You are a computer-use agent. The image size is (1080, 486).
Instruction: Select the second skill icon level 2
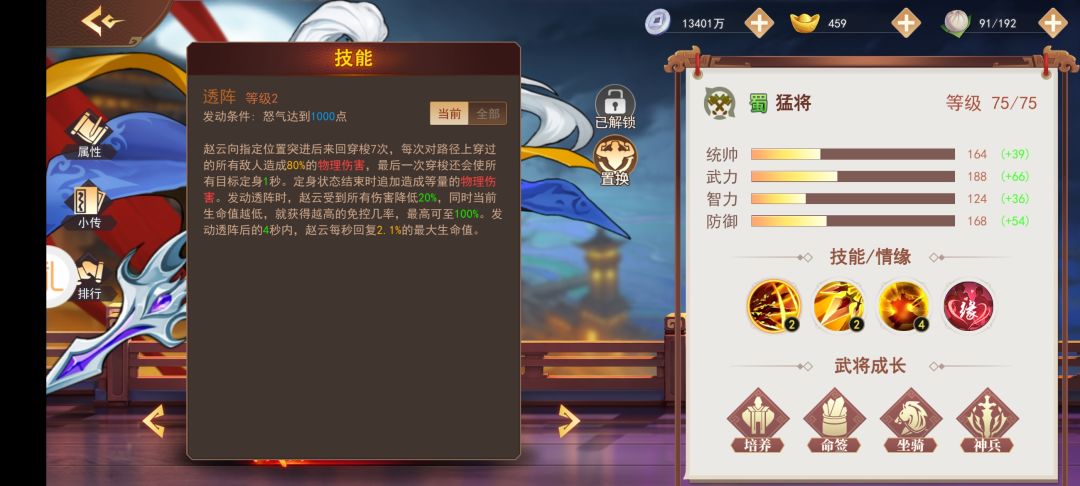838,306
